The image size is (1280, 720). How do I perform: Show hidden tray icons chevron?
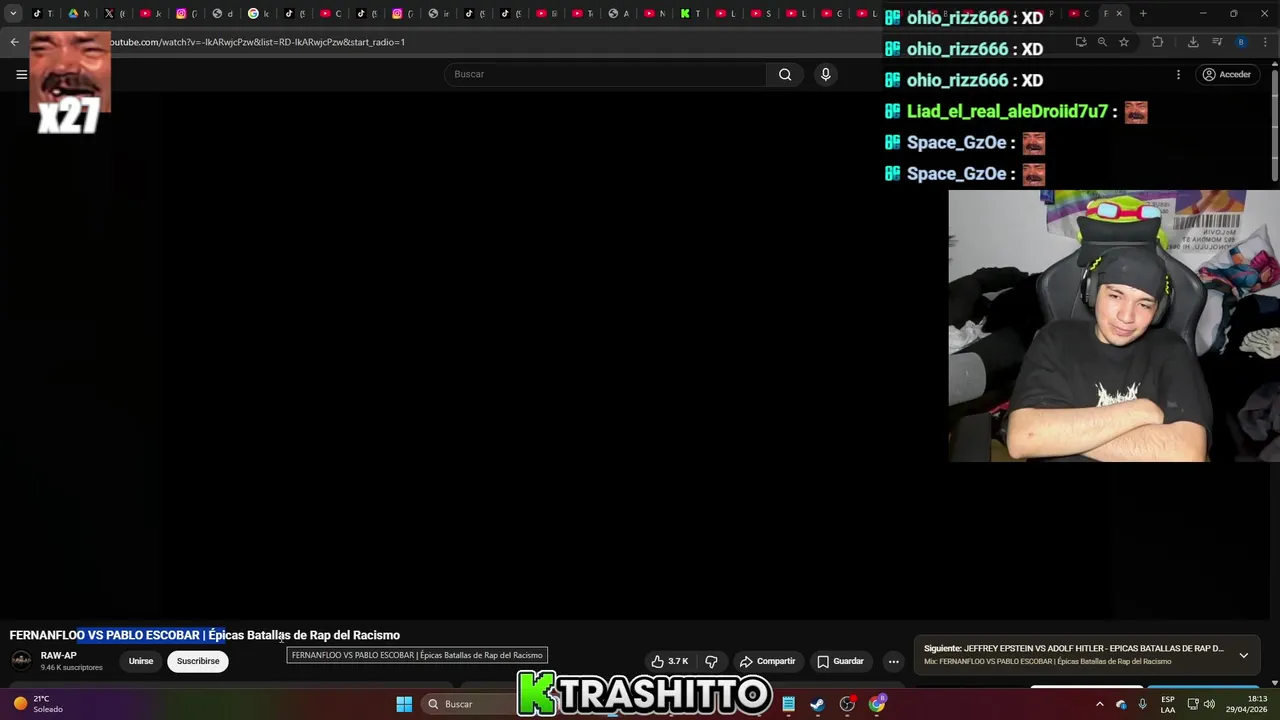[x=1099, y=704]
